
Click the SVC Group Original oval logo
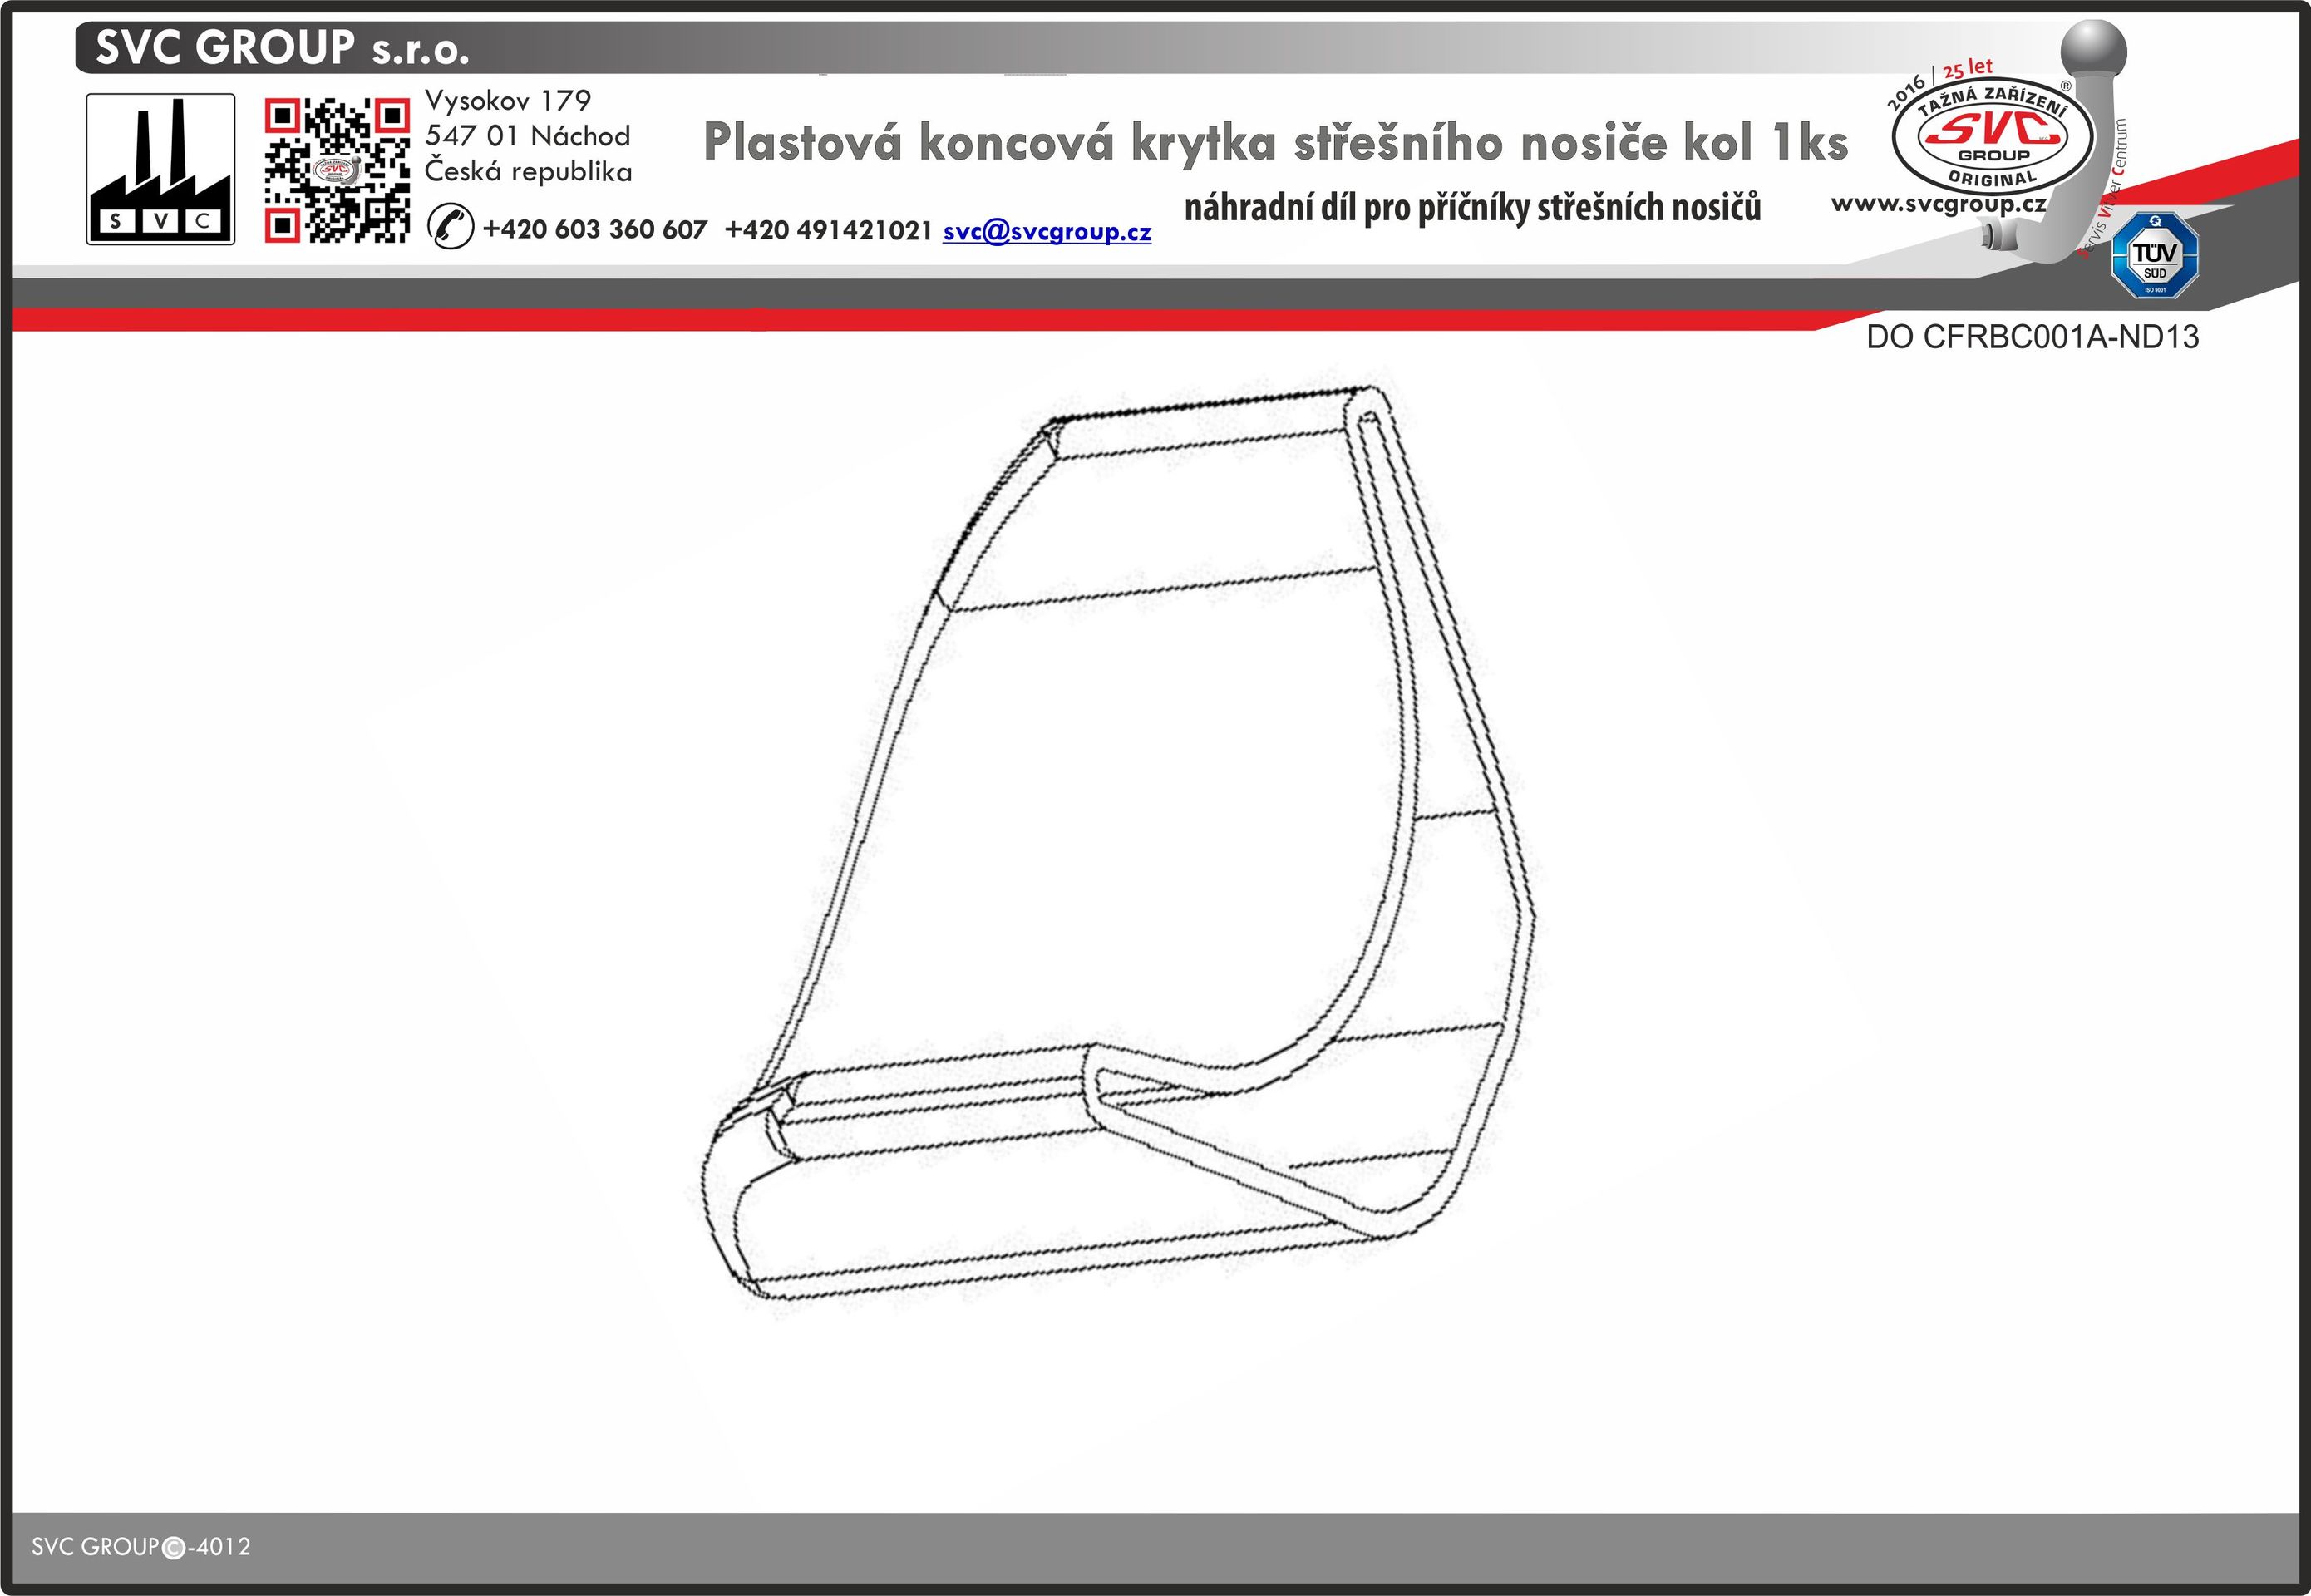click(1992, 137)
